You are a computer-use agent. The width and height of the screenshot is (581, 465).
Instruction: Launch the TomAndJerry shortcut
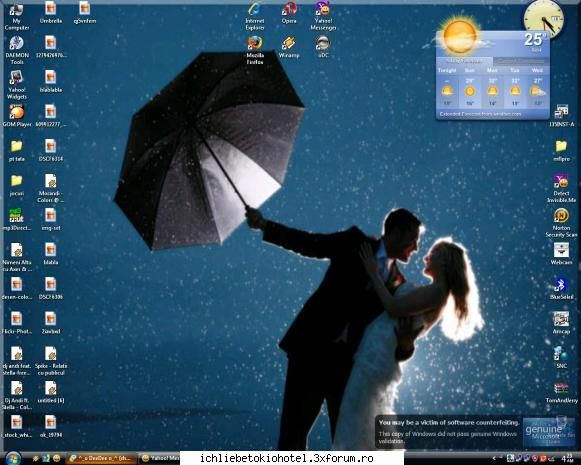pos(561,392)
